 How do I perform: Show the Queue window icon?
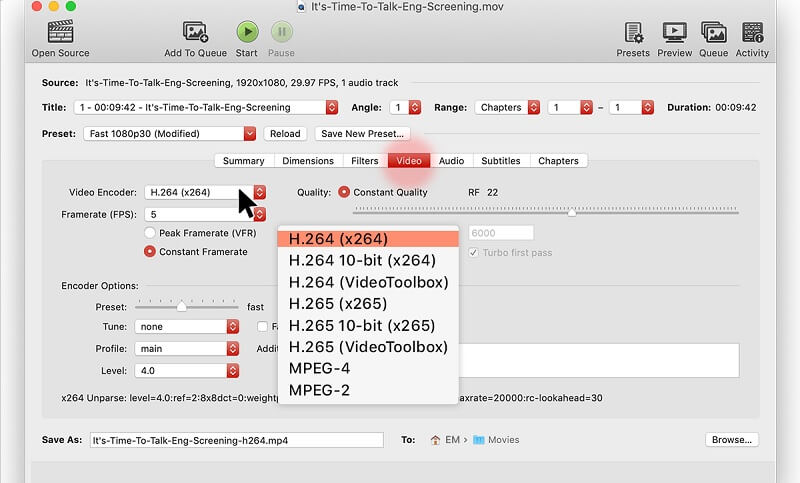click(713, 32)
